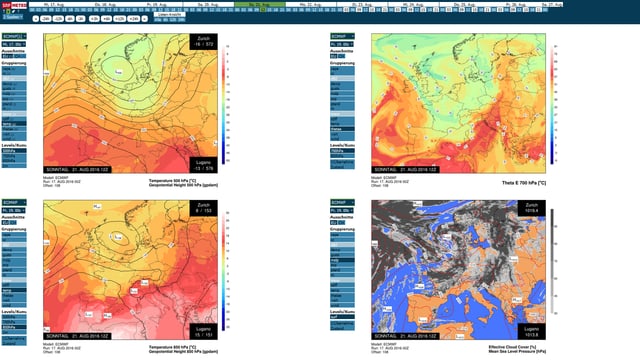The image size is (640, 360).
Task: Click color legend beside Theta E map
Action: click(553, 104)
